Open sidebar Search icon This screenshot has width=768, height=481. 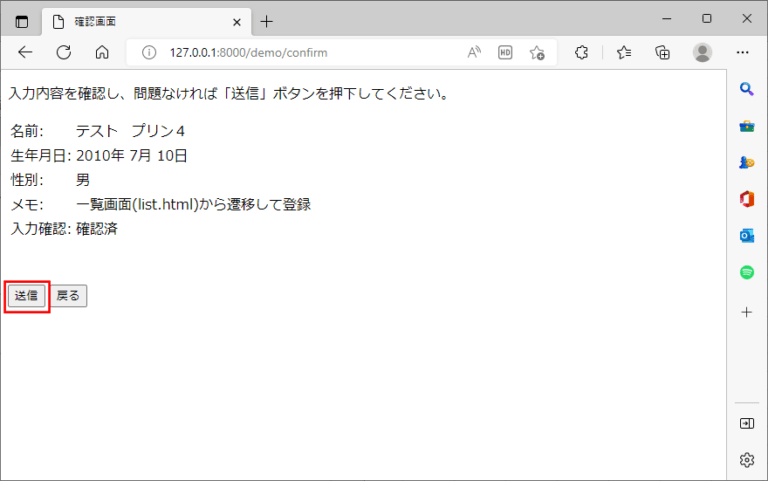tap(746, 90)
